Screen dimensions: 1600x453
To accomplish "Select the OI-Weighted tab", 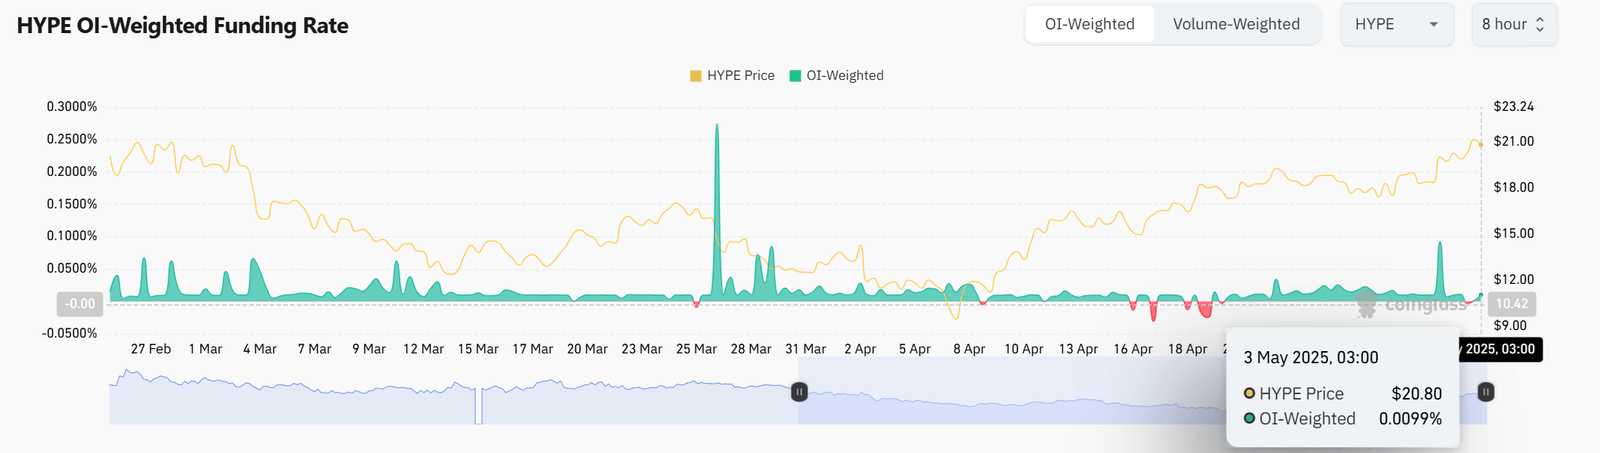I will click(1090, 24).
